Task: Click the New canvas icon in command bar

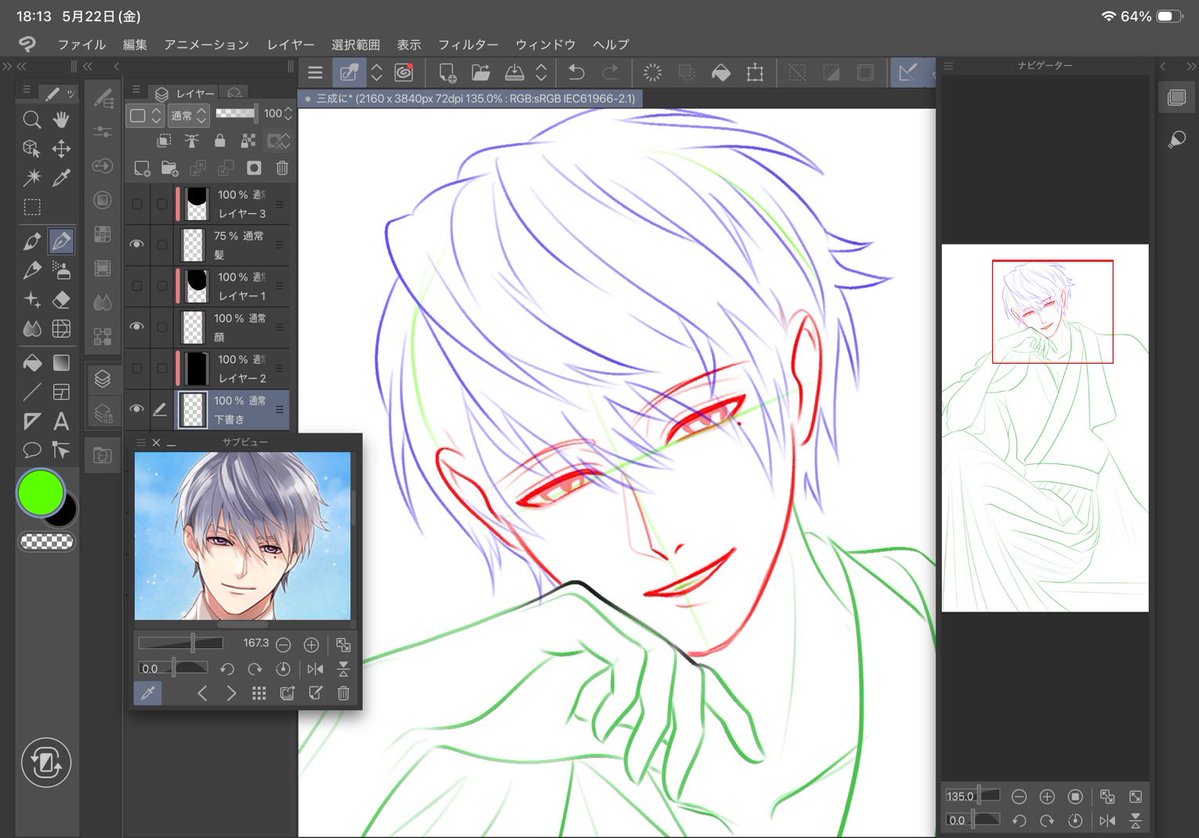Action: coord(447,73)
